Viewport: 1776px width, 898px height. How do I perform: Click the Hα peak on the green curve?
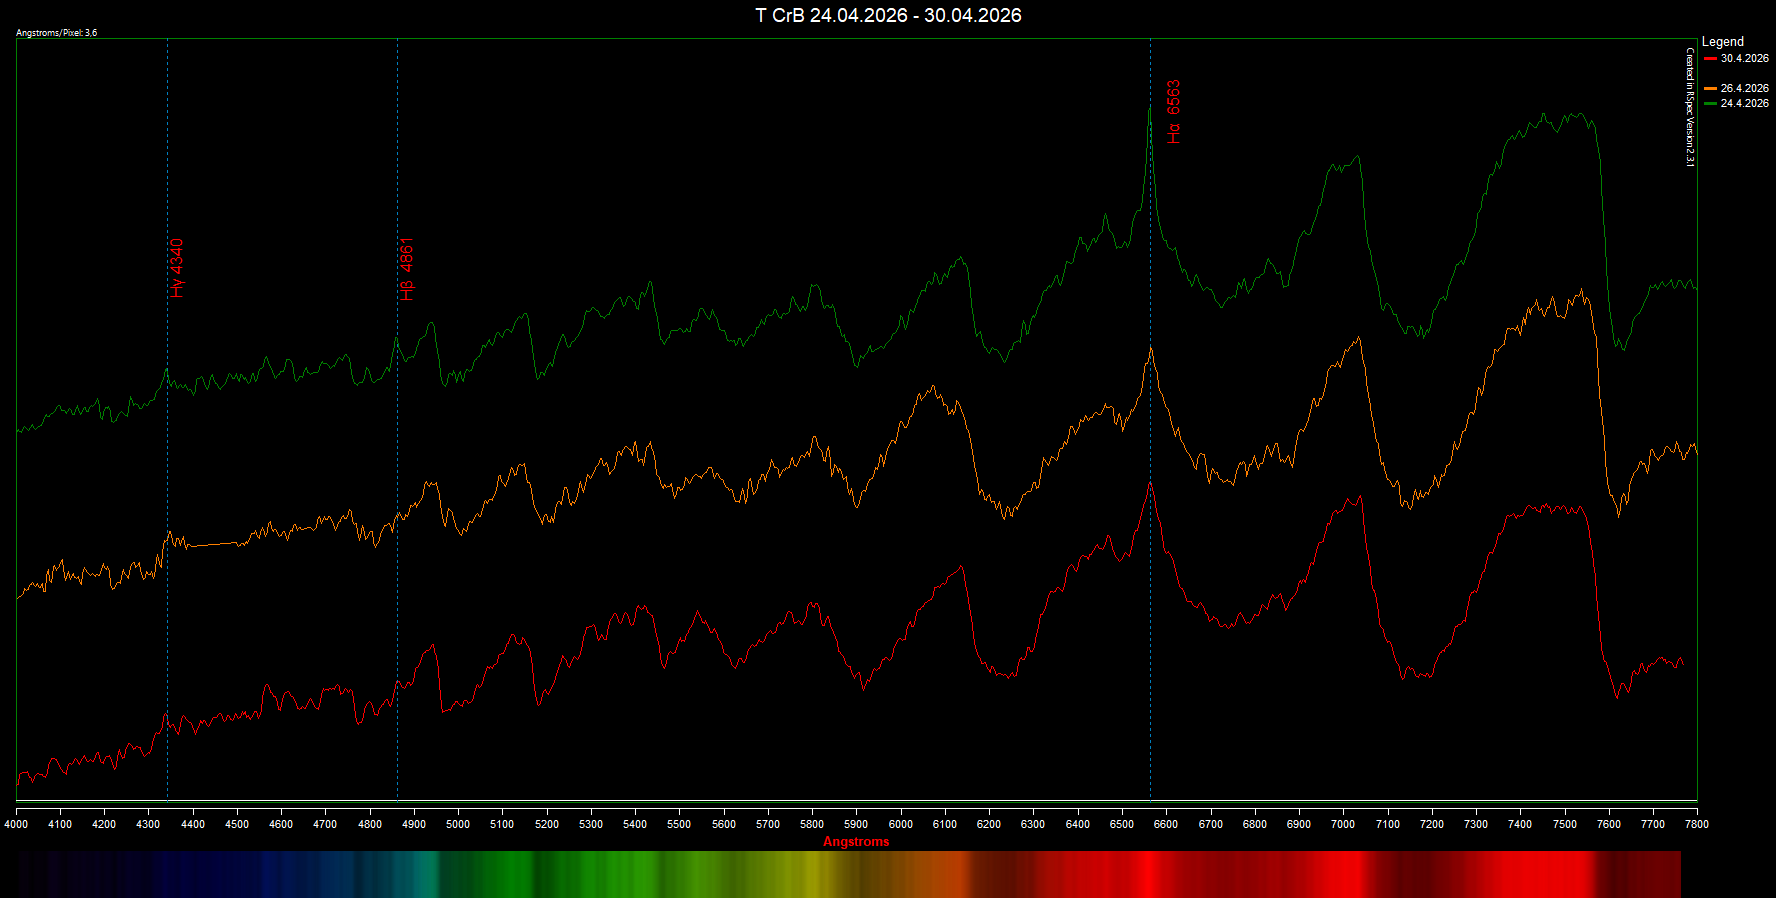coord(1150,108)
